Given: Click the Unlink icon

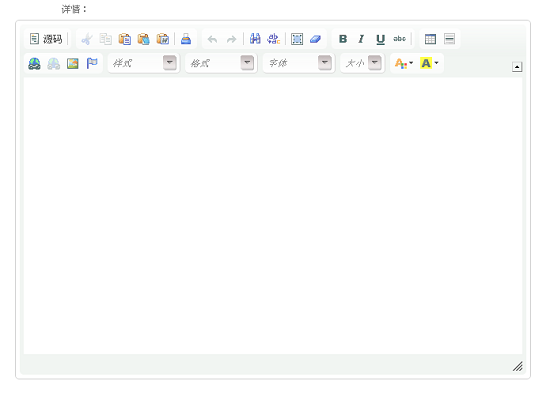Looking at the screenshot, I should coord(53,63).
